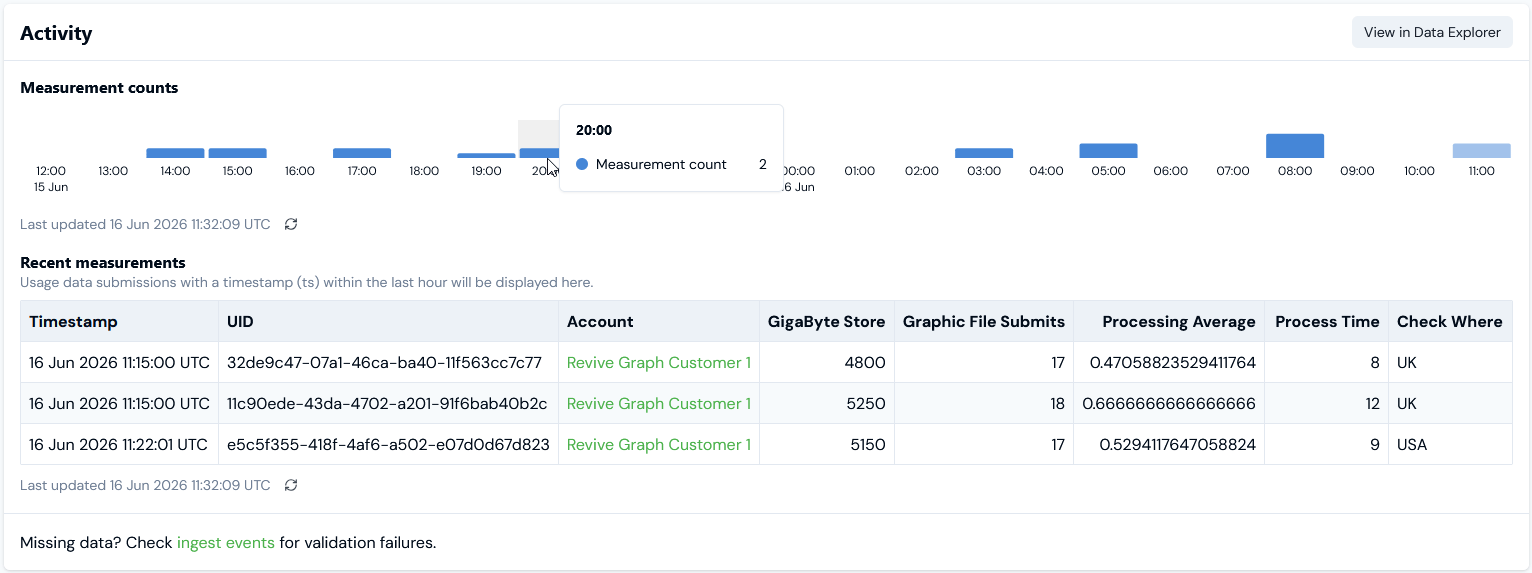Click GigaByte Store value 5250
Screen dimensions: 1532x573
[867, 404]
